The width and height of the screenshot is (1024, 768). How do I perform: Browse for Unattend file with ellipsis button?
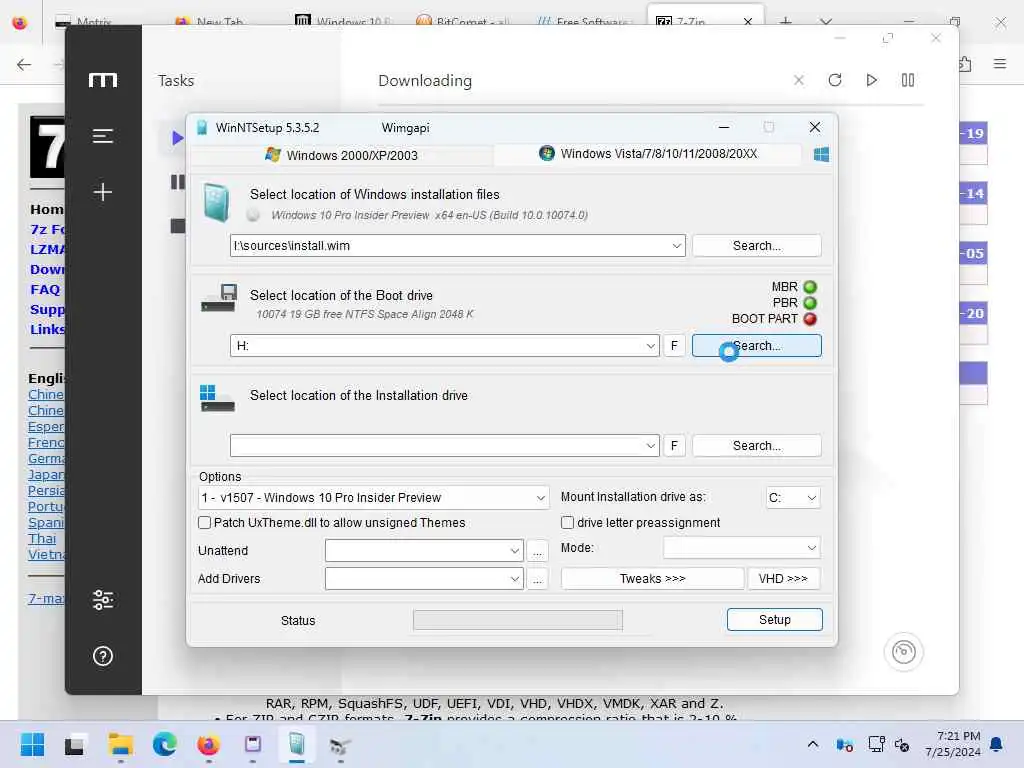pyautogui.click(x=537, y=551)
